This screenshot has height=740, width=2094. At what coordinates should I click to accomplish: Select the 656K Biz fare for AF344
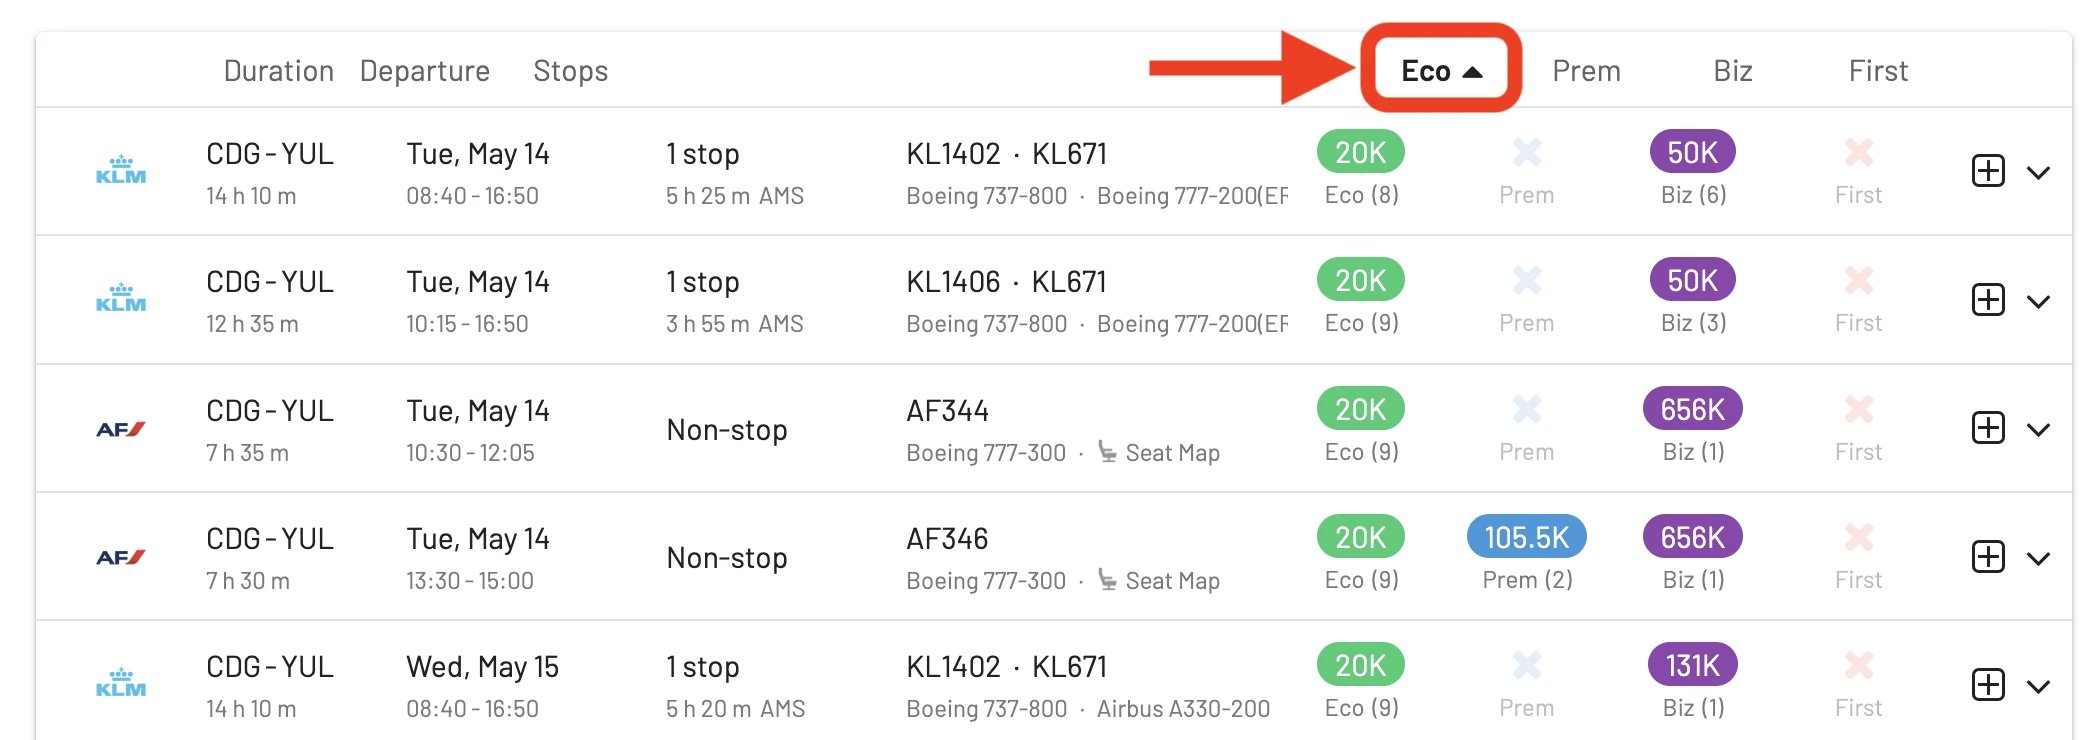1692,409
